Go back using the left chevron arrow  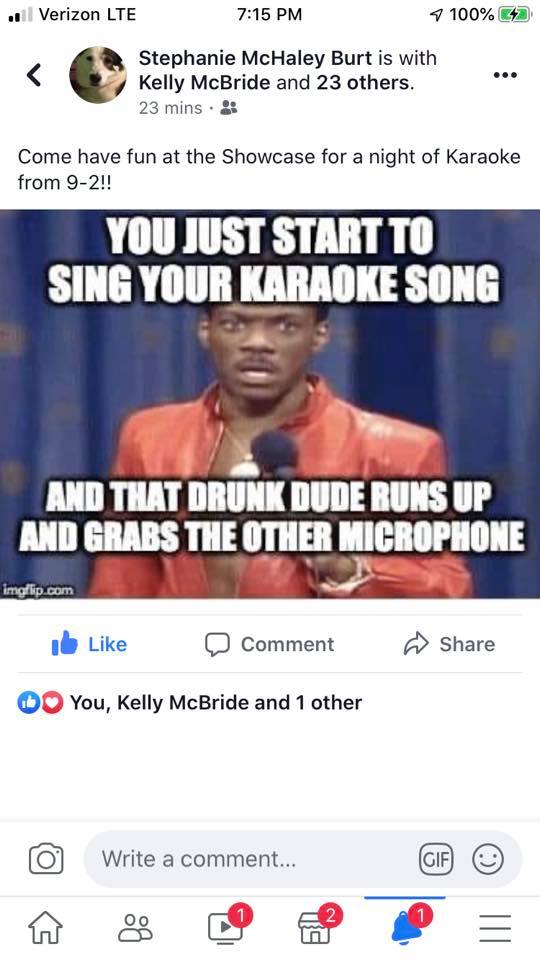34,75
